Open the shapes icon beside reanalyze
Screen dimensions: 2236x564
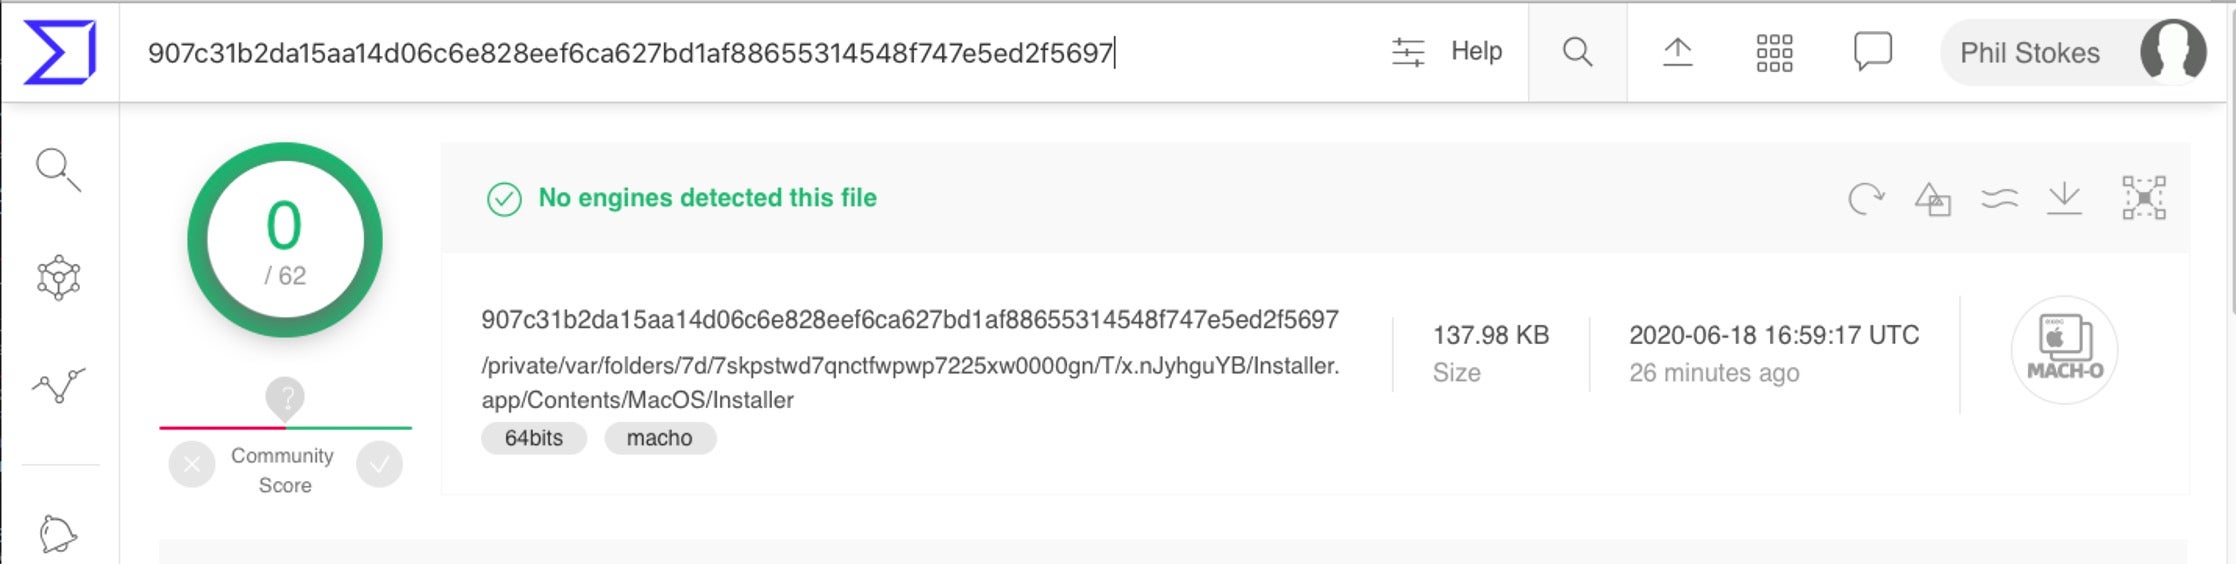[x=1932, y=198]
